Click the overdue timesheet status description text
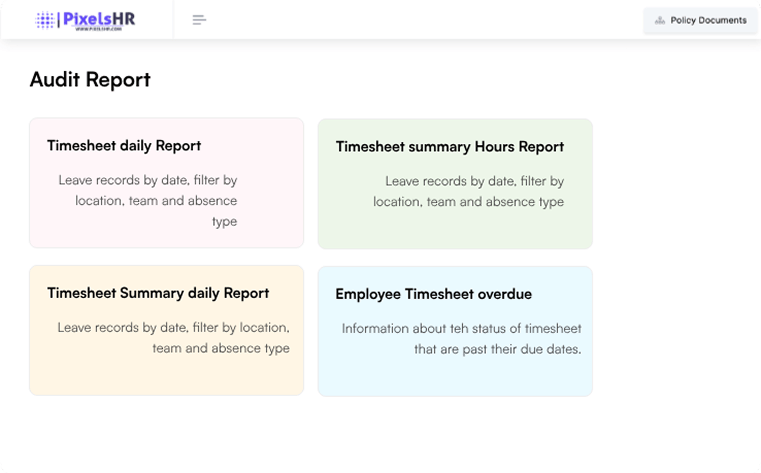The image size is (761, 473). pos(462,338)
